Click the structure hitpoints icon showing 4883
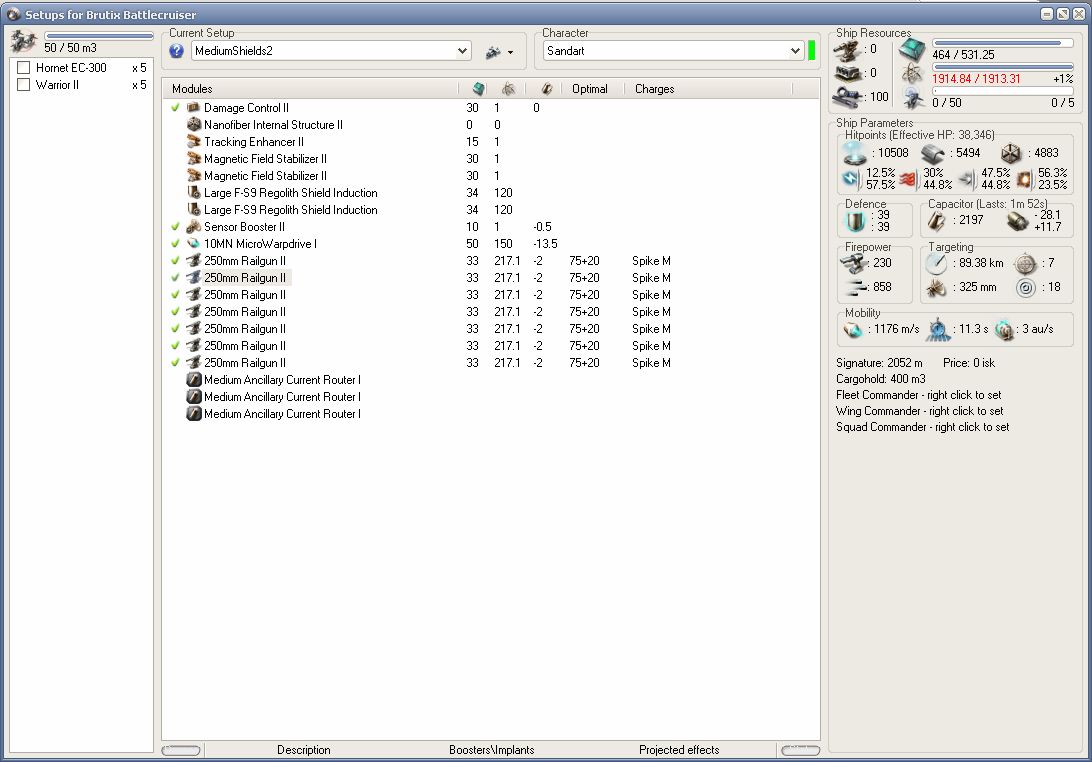Screen dimensions: 1092x762 (1011, 153)
